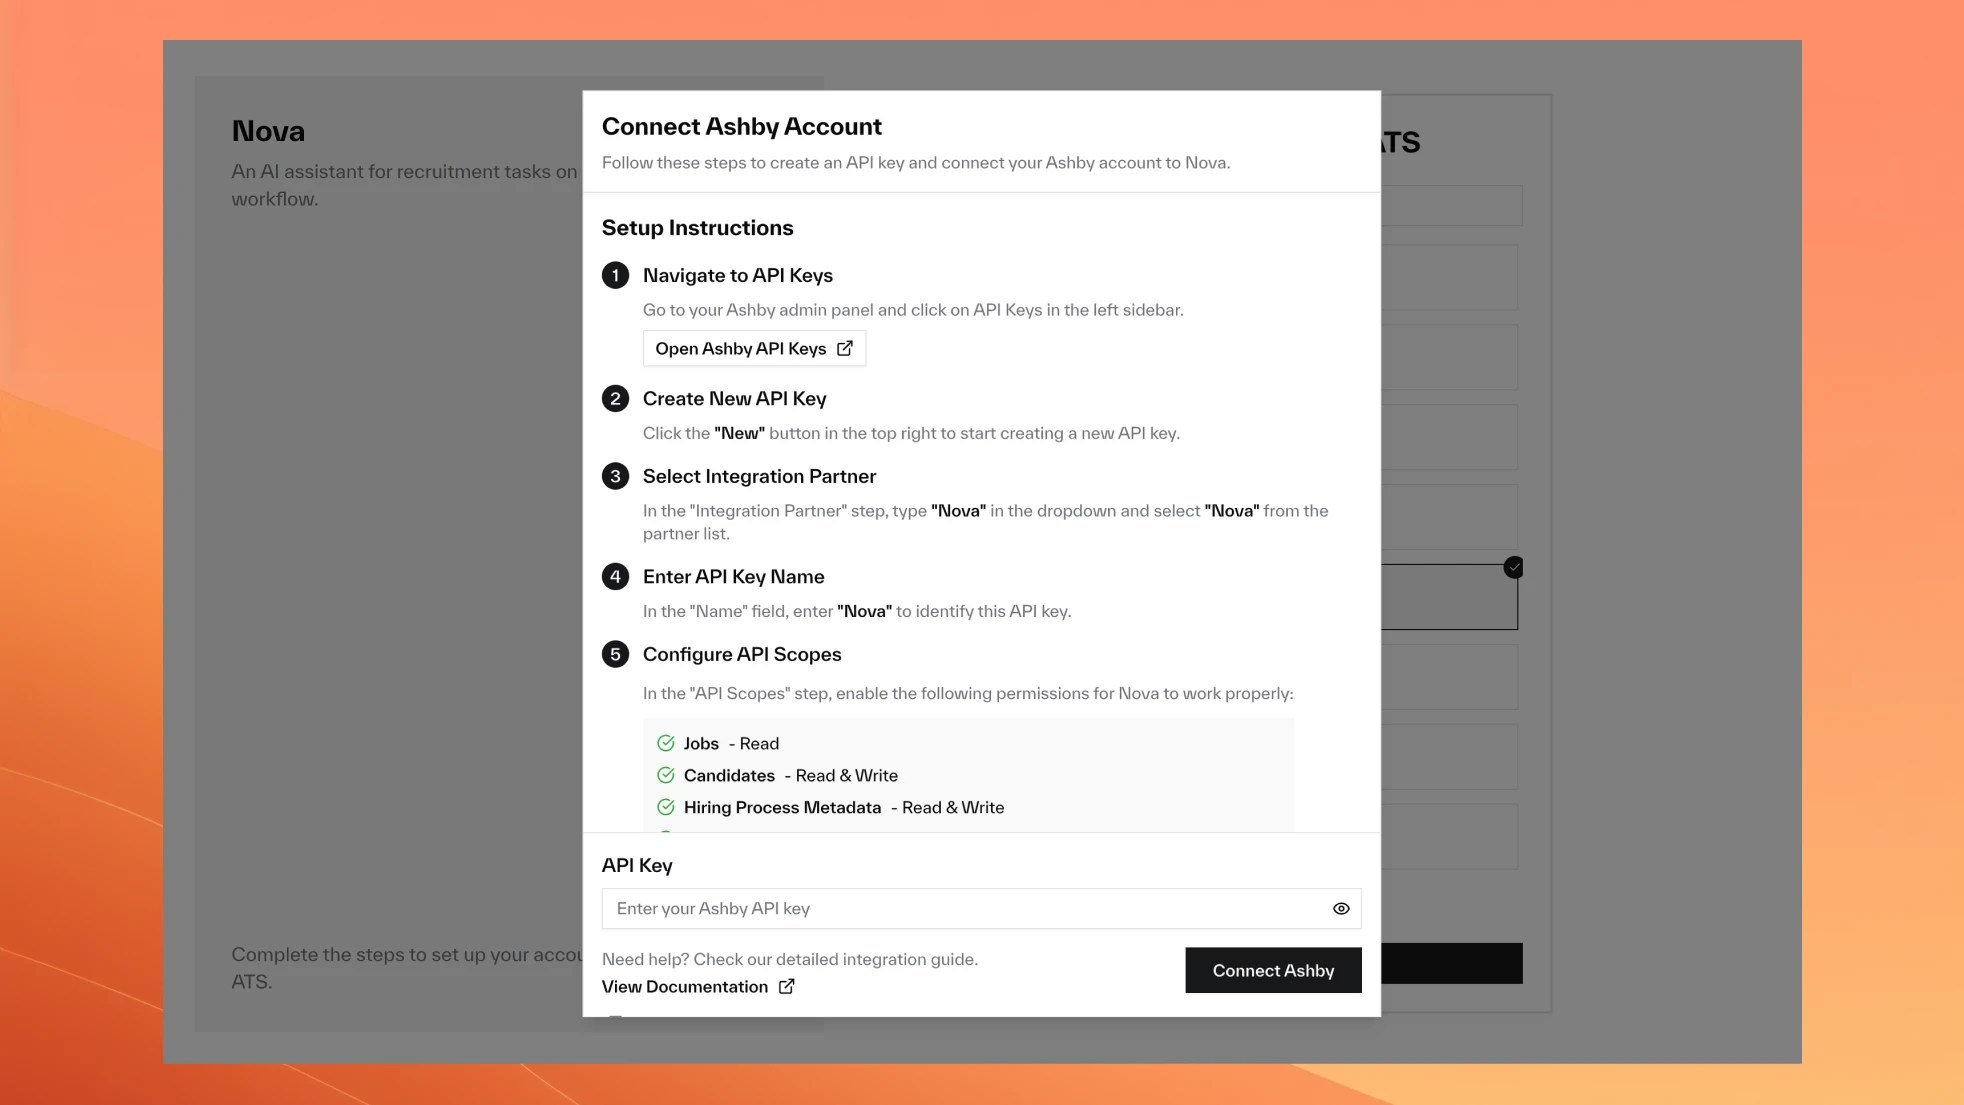Open Ashby API Keys page

(x=741, y=348)
